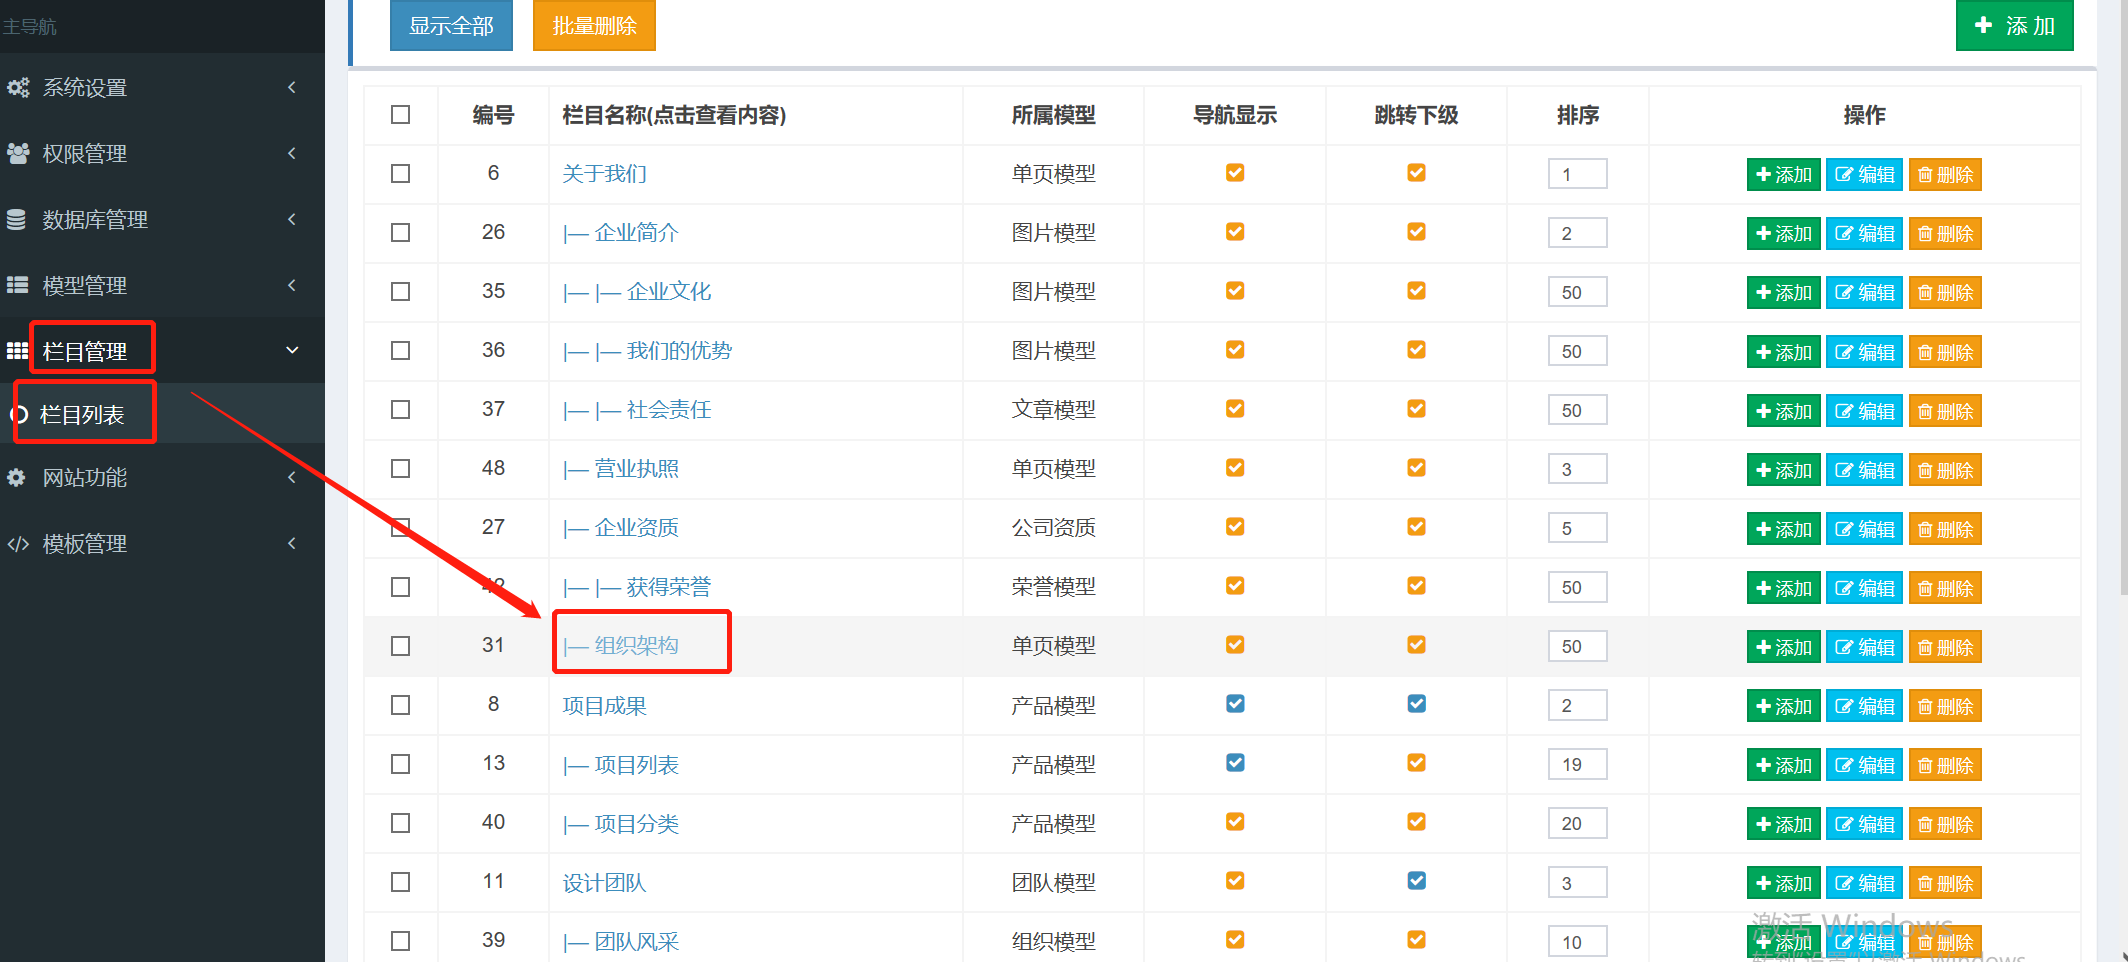Screen dimensions: 2128x962
Task: Click 删除 for the 企业文化 row
Action: pos(1945,293)
